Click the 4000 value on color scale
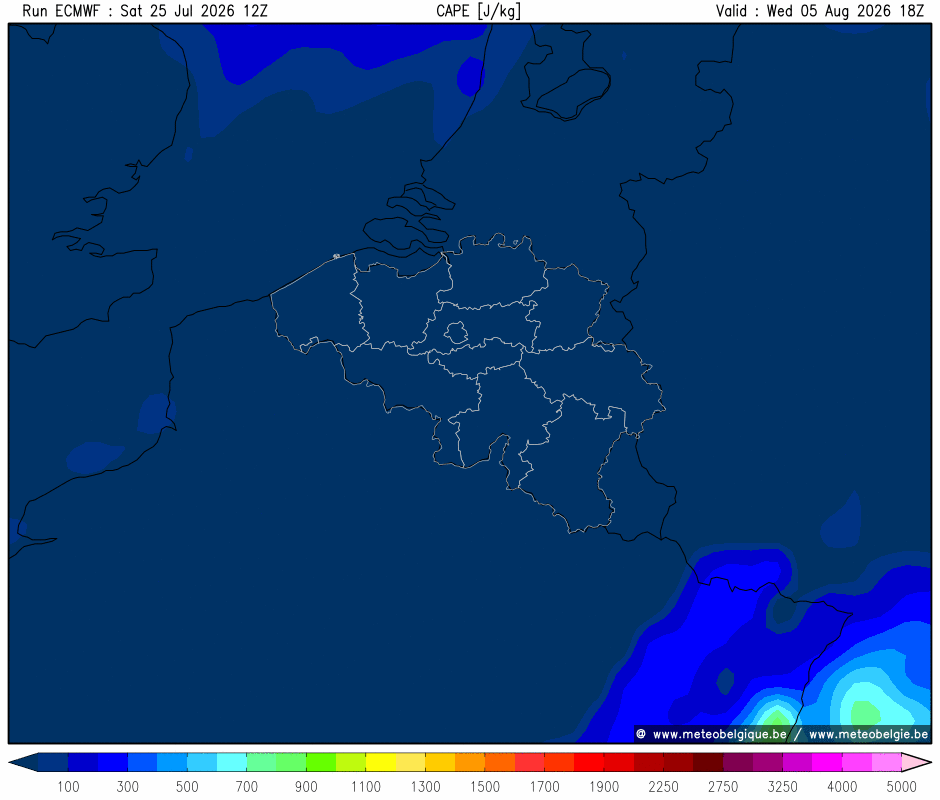Image resolution: width=940 pixels, height=800 pixels. (x=842, y=786)
